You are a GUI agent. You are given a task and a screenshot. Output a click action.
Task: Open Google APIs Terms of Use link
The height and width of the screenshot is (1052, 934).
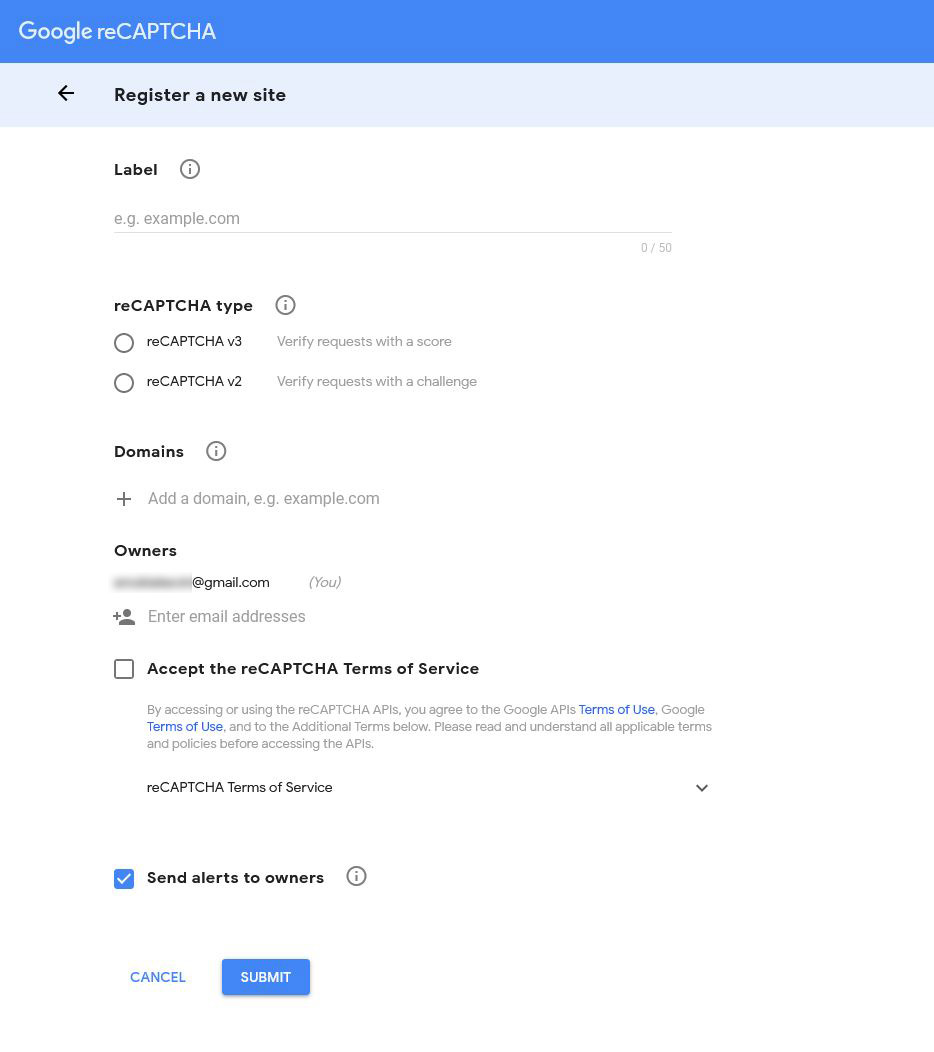617,710
